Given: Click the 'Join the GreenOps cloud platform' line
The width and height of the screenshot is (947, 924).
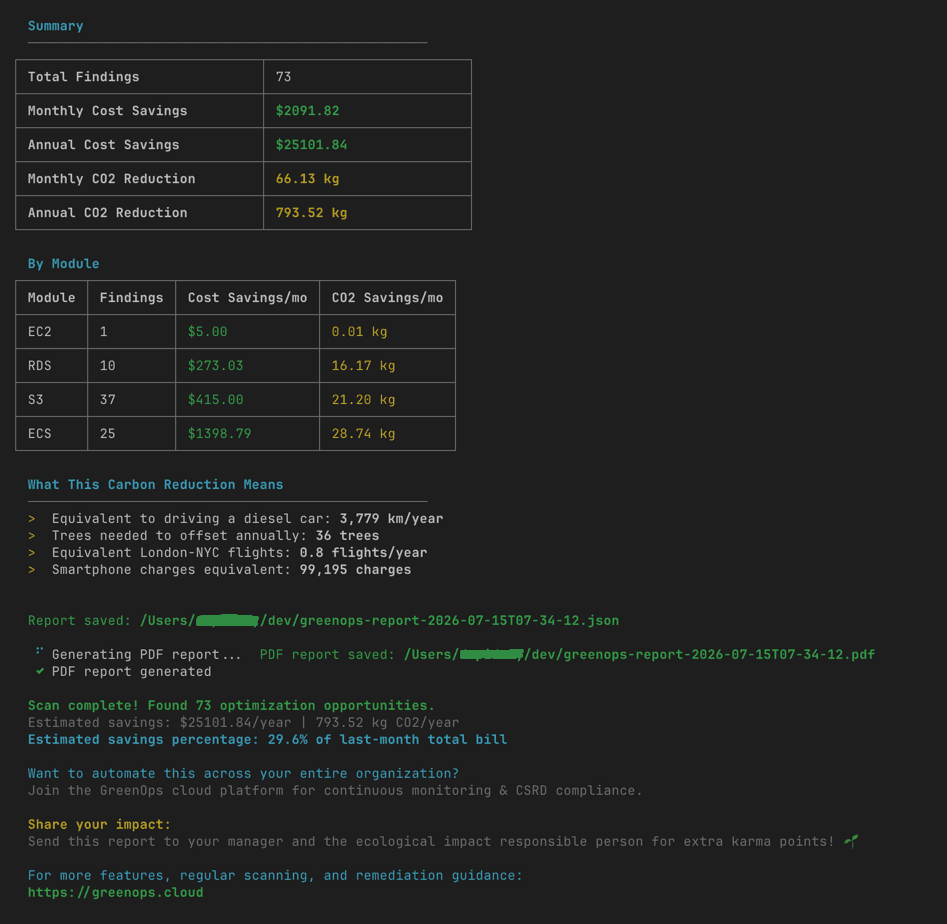Looking at the screenshot, I should pos(335,791).
